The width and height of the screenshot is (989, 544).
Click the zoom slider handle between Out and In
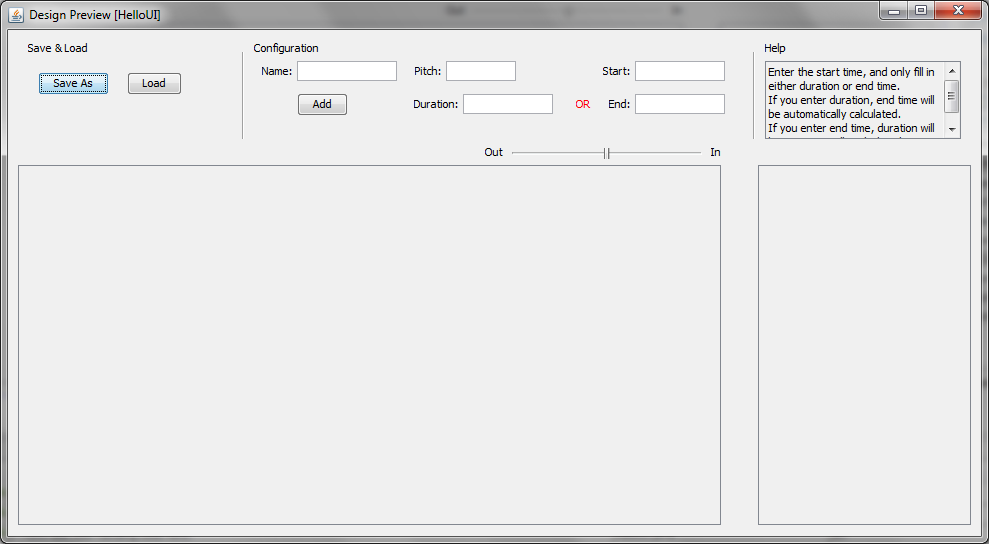(606, 153)
